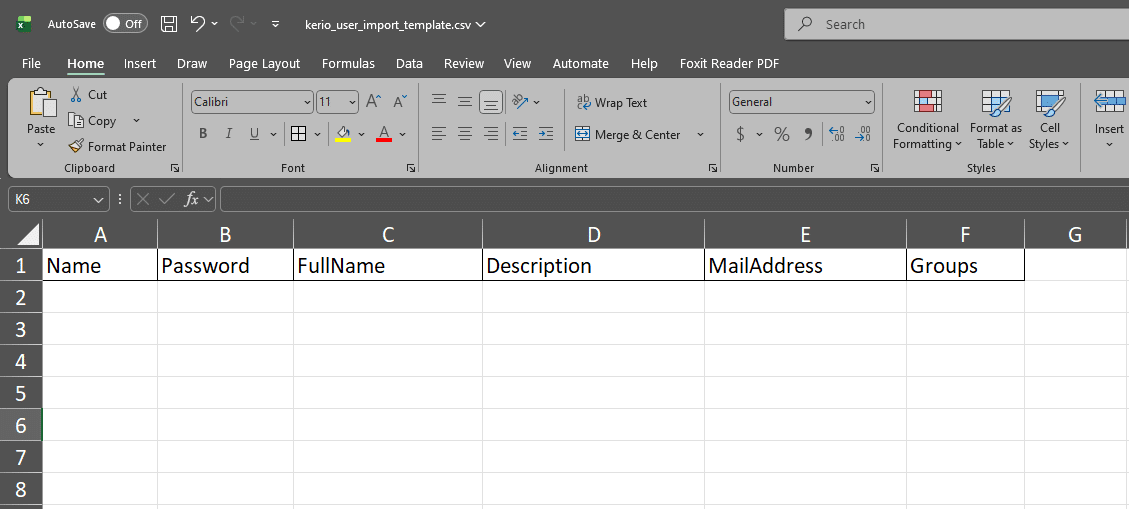Apply center horizontal text alignment
1129x509 pixels.
465,134
